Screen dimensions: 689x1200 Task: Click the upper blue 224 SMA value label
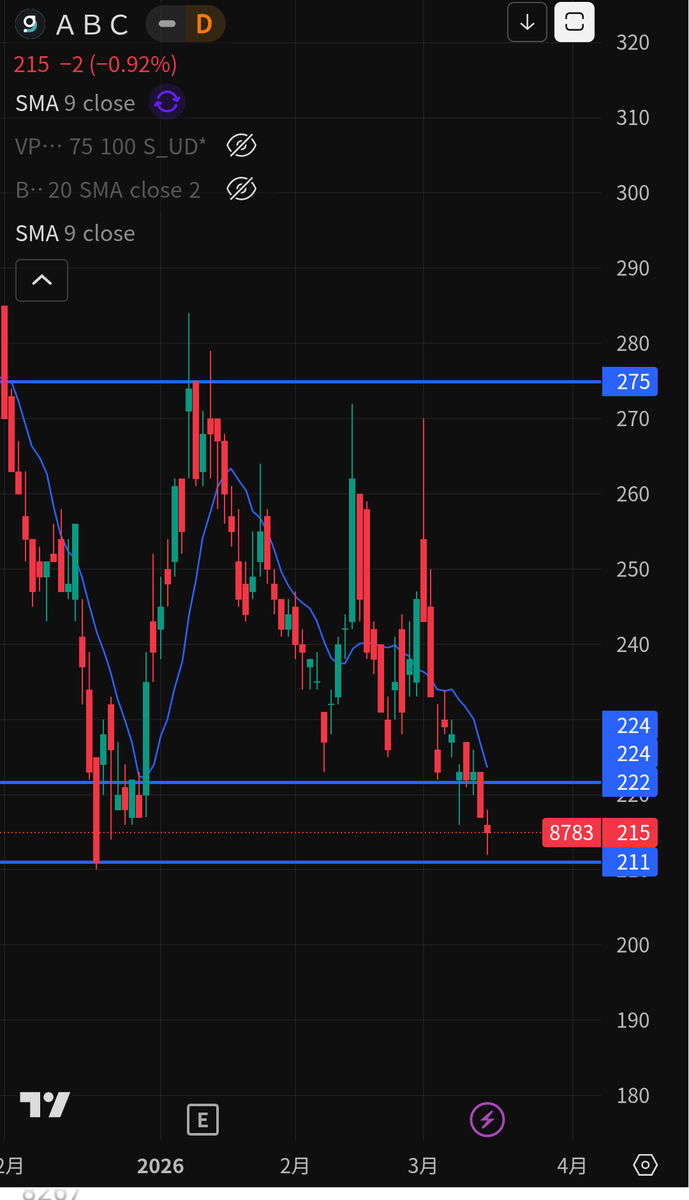click(630, 725)
